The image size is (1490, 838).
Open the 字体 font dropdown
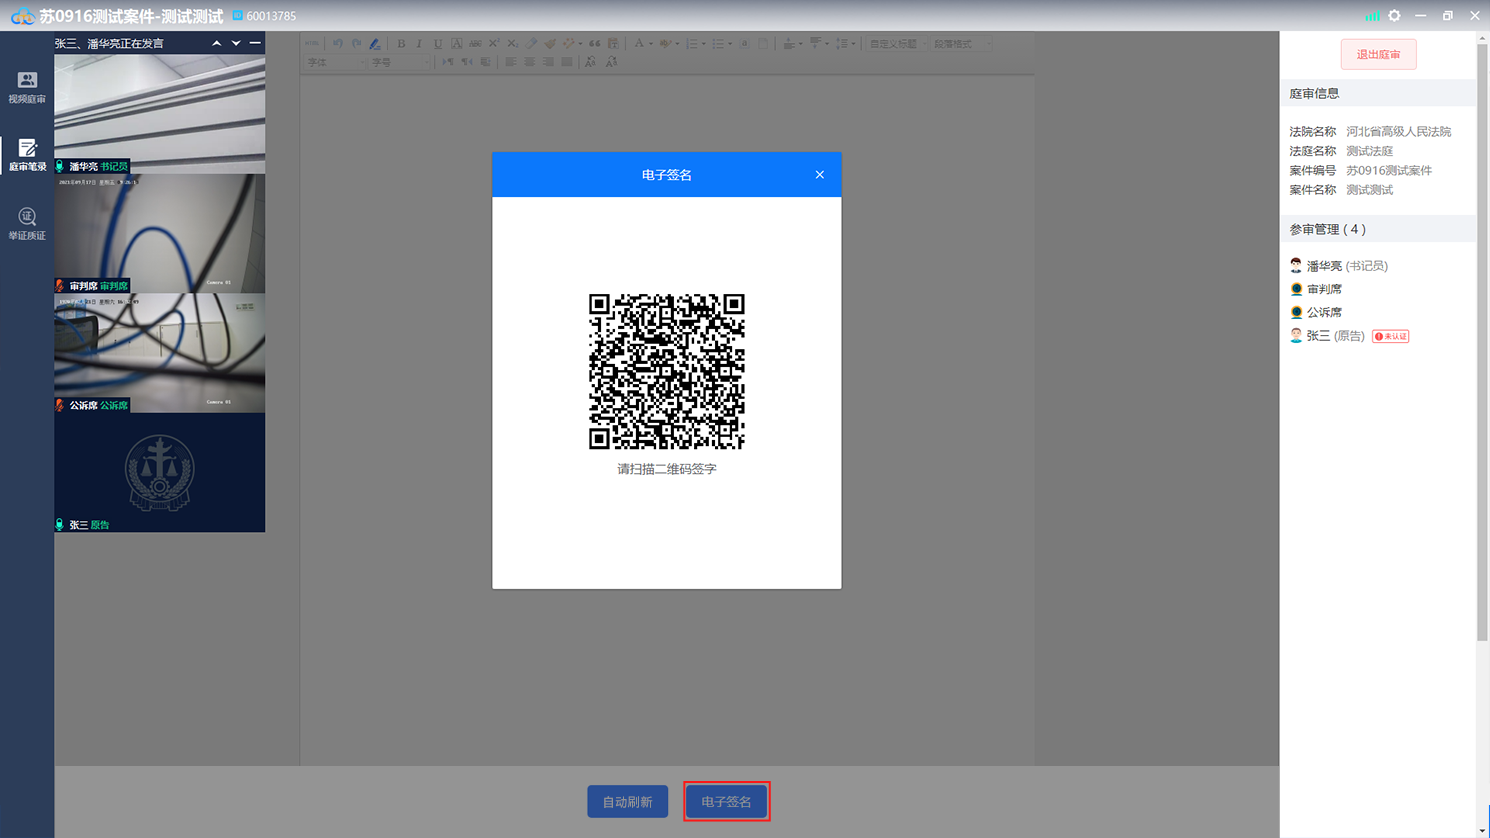(x=335, y=62)
